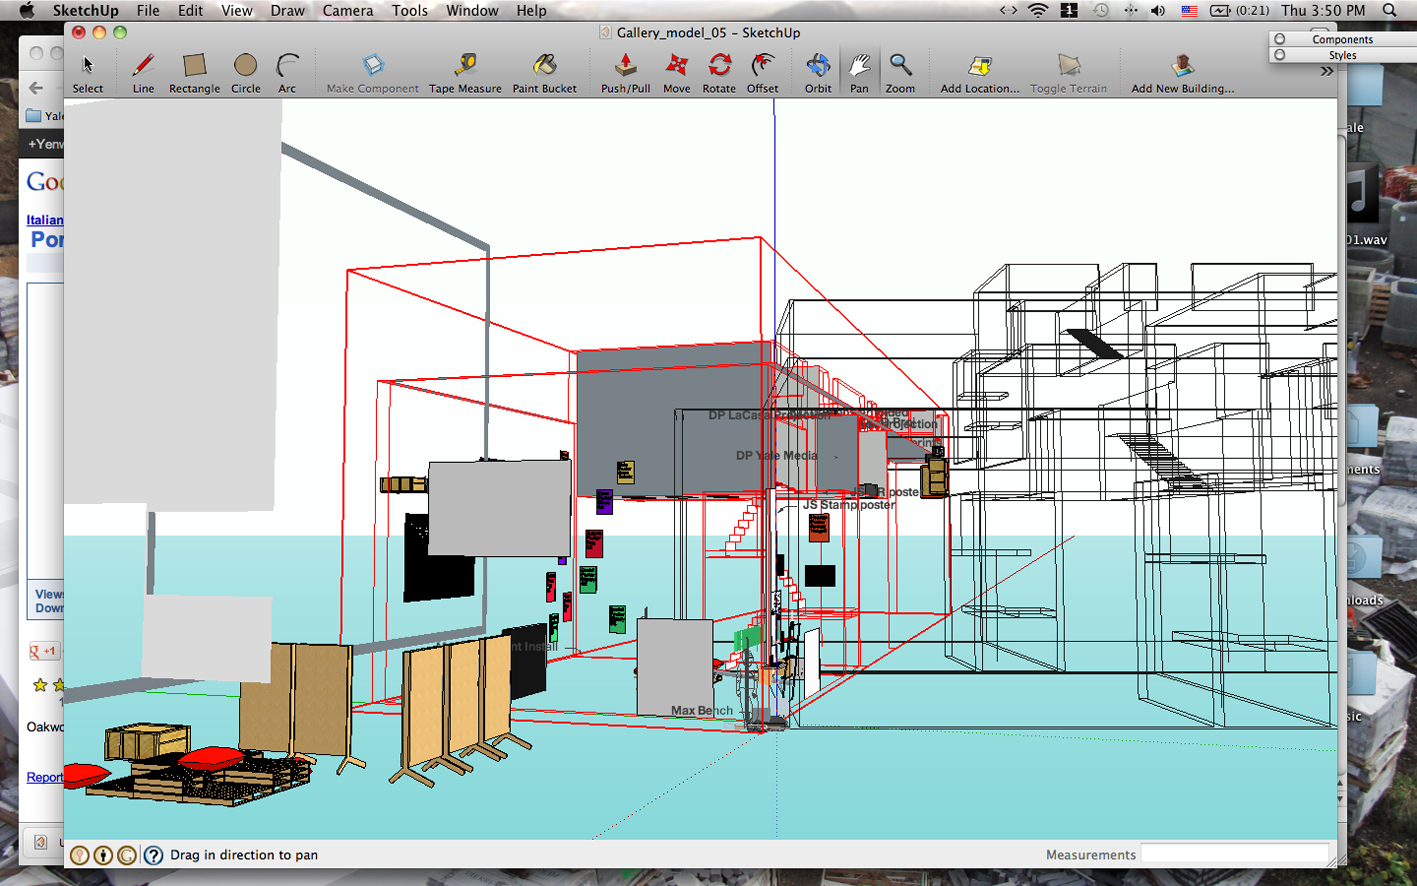Screen dimensions: 1417x886
Task: Click the third round status bar icon
Action: pos(127,855)
